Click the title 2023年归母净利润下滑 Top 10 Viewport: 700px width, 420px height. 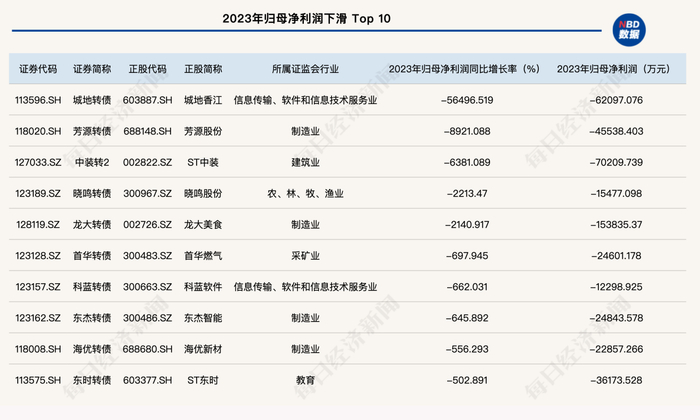306,18
